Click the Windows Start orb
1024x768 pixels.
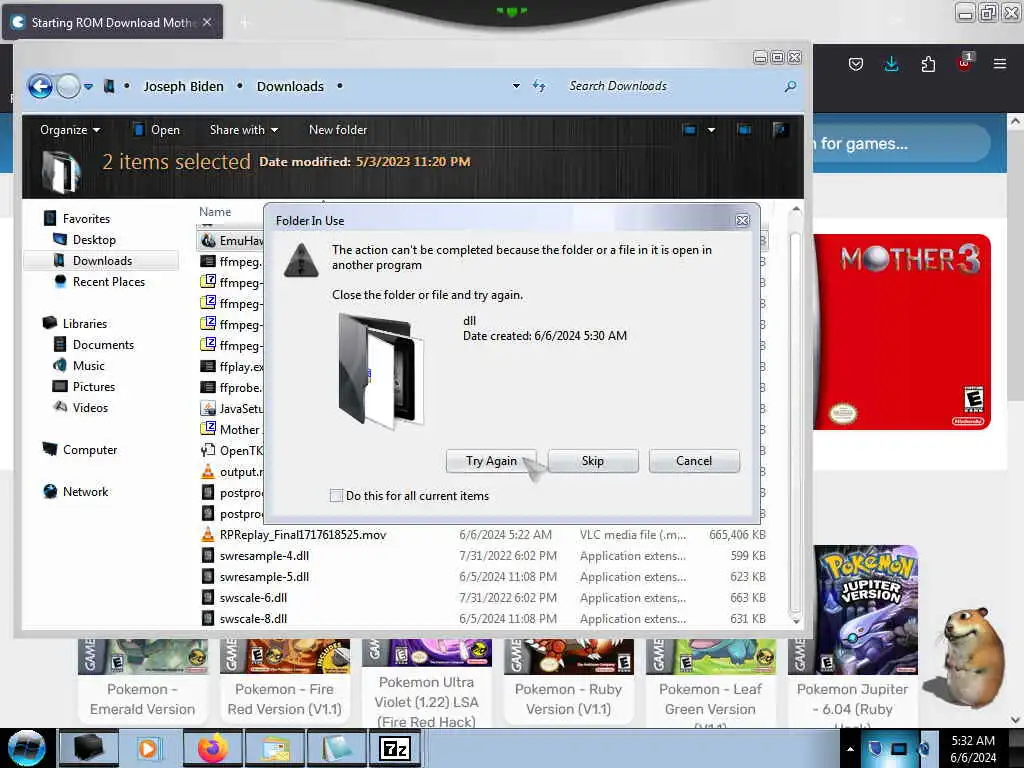coord(27,748)
